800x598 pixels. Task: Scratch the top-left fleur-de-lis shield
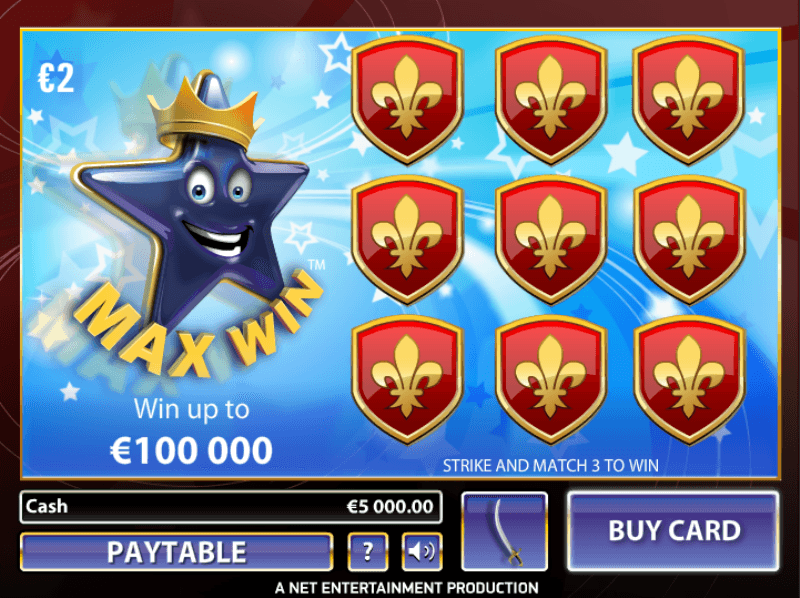(407, 100)
